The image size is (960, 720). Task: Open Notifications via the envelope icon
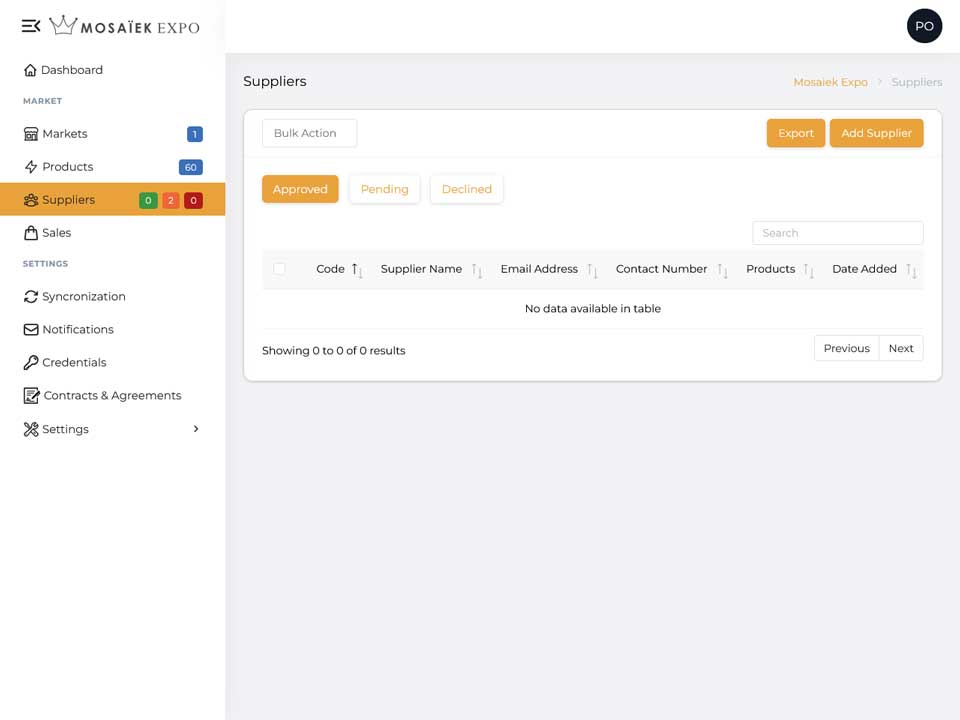click(x=31, y=329)
